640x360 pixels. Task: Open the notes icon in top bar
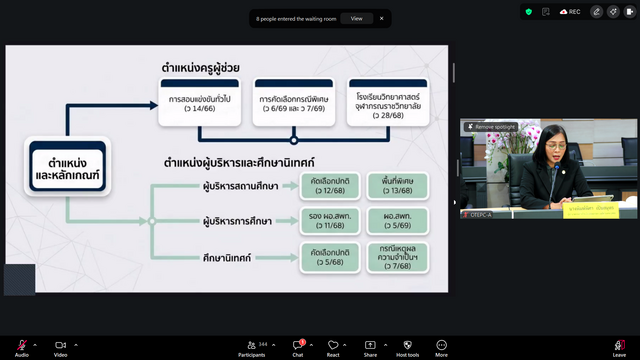[x=546, y=12]
